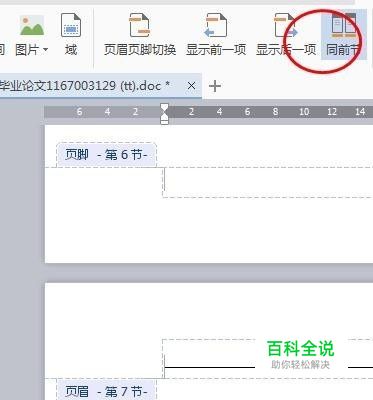Click the 页脚 - 第 6 节- label
Viewport: 373px width, 400px height.
(106, 155)
